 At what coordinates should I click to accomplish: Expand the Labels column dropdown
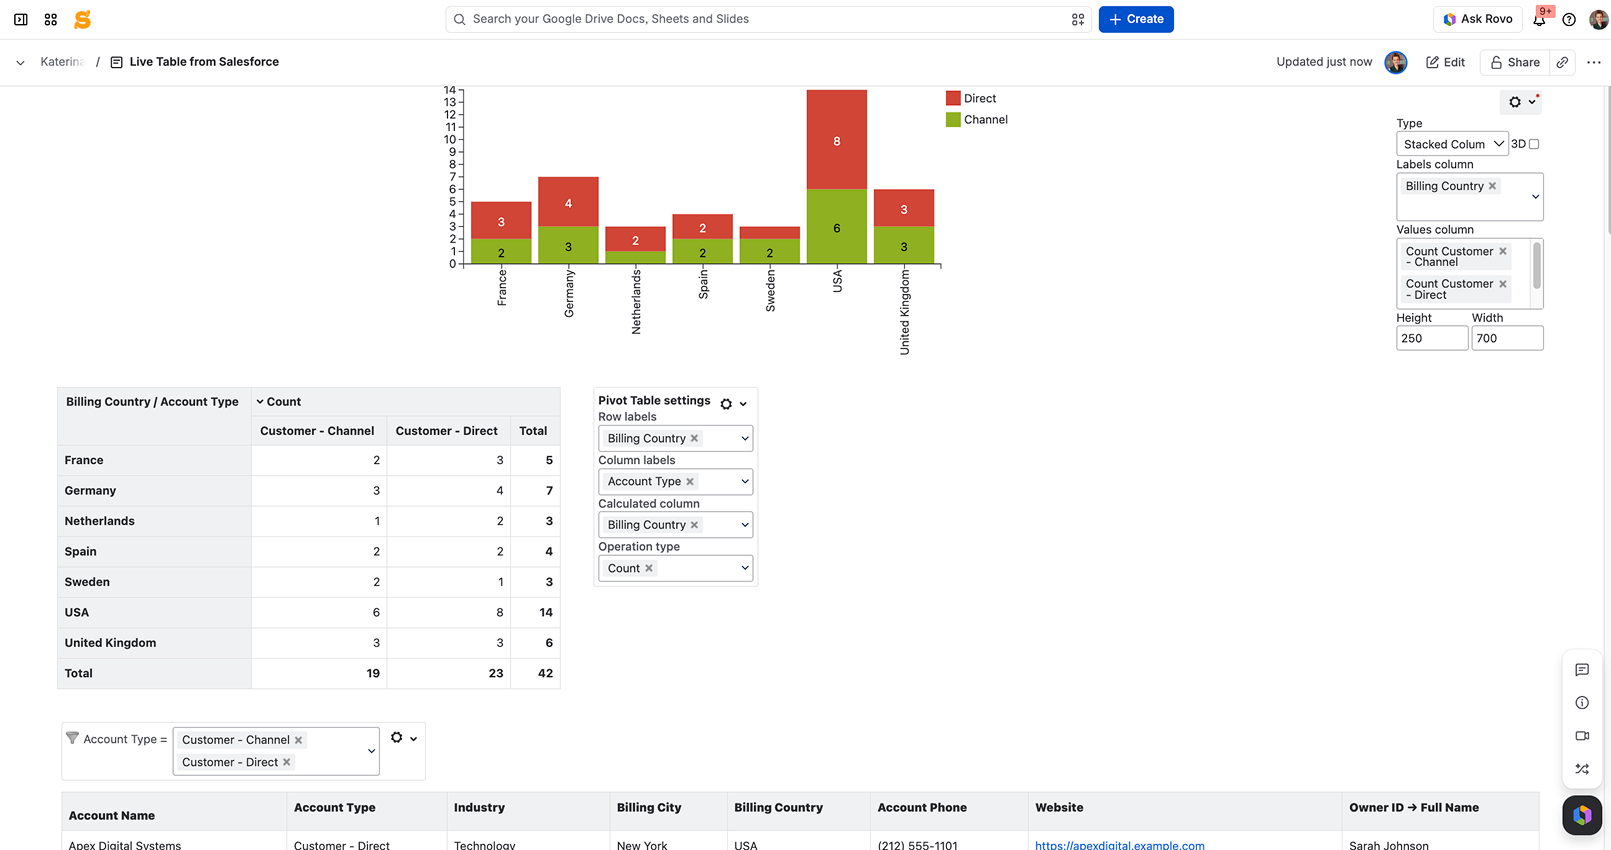(1536, 197)
